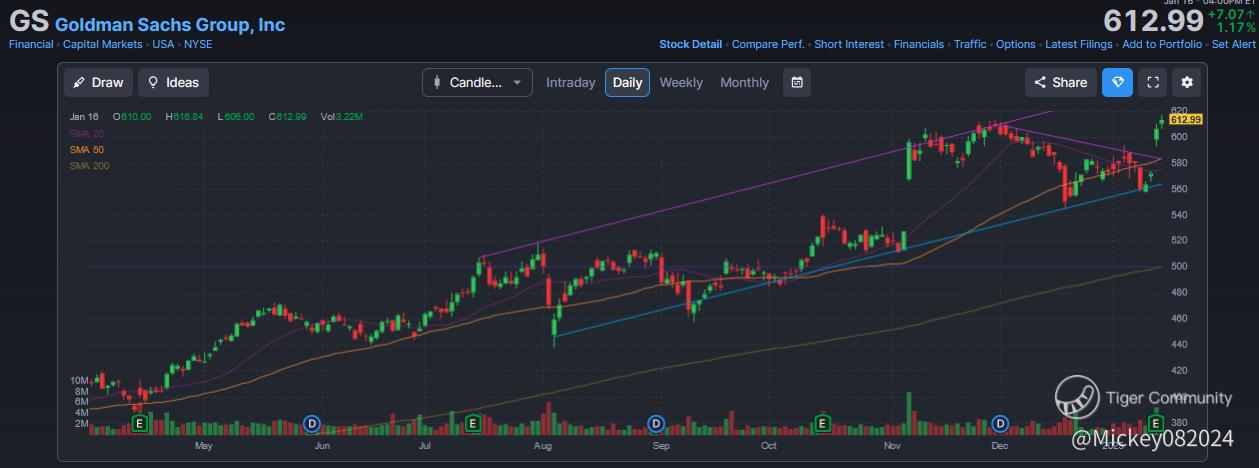This screenshot has height=468, width=1259.
Task: Click the 612.99 price tag on axis
Action: click(1186, 119)
